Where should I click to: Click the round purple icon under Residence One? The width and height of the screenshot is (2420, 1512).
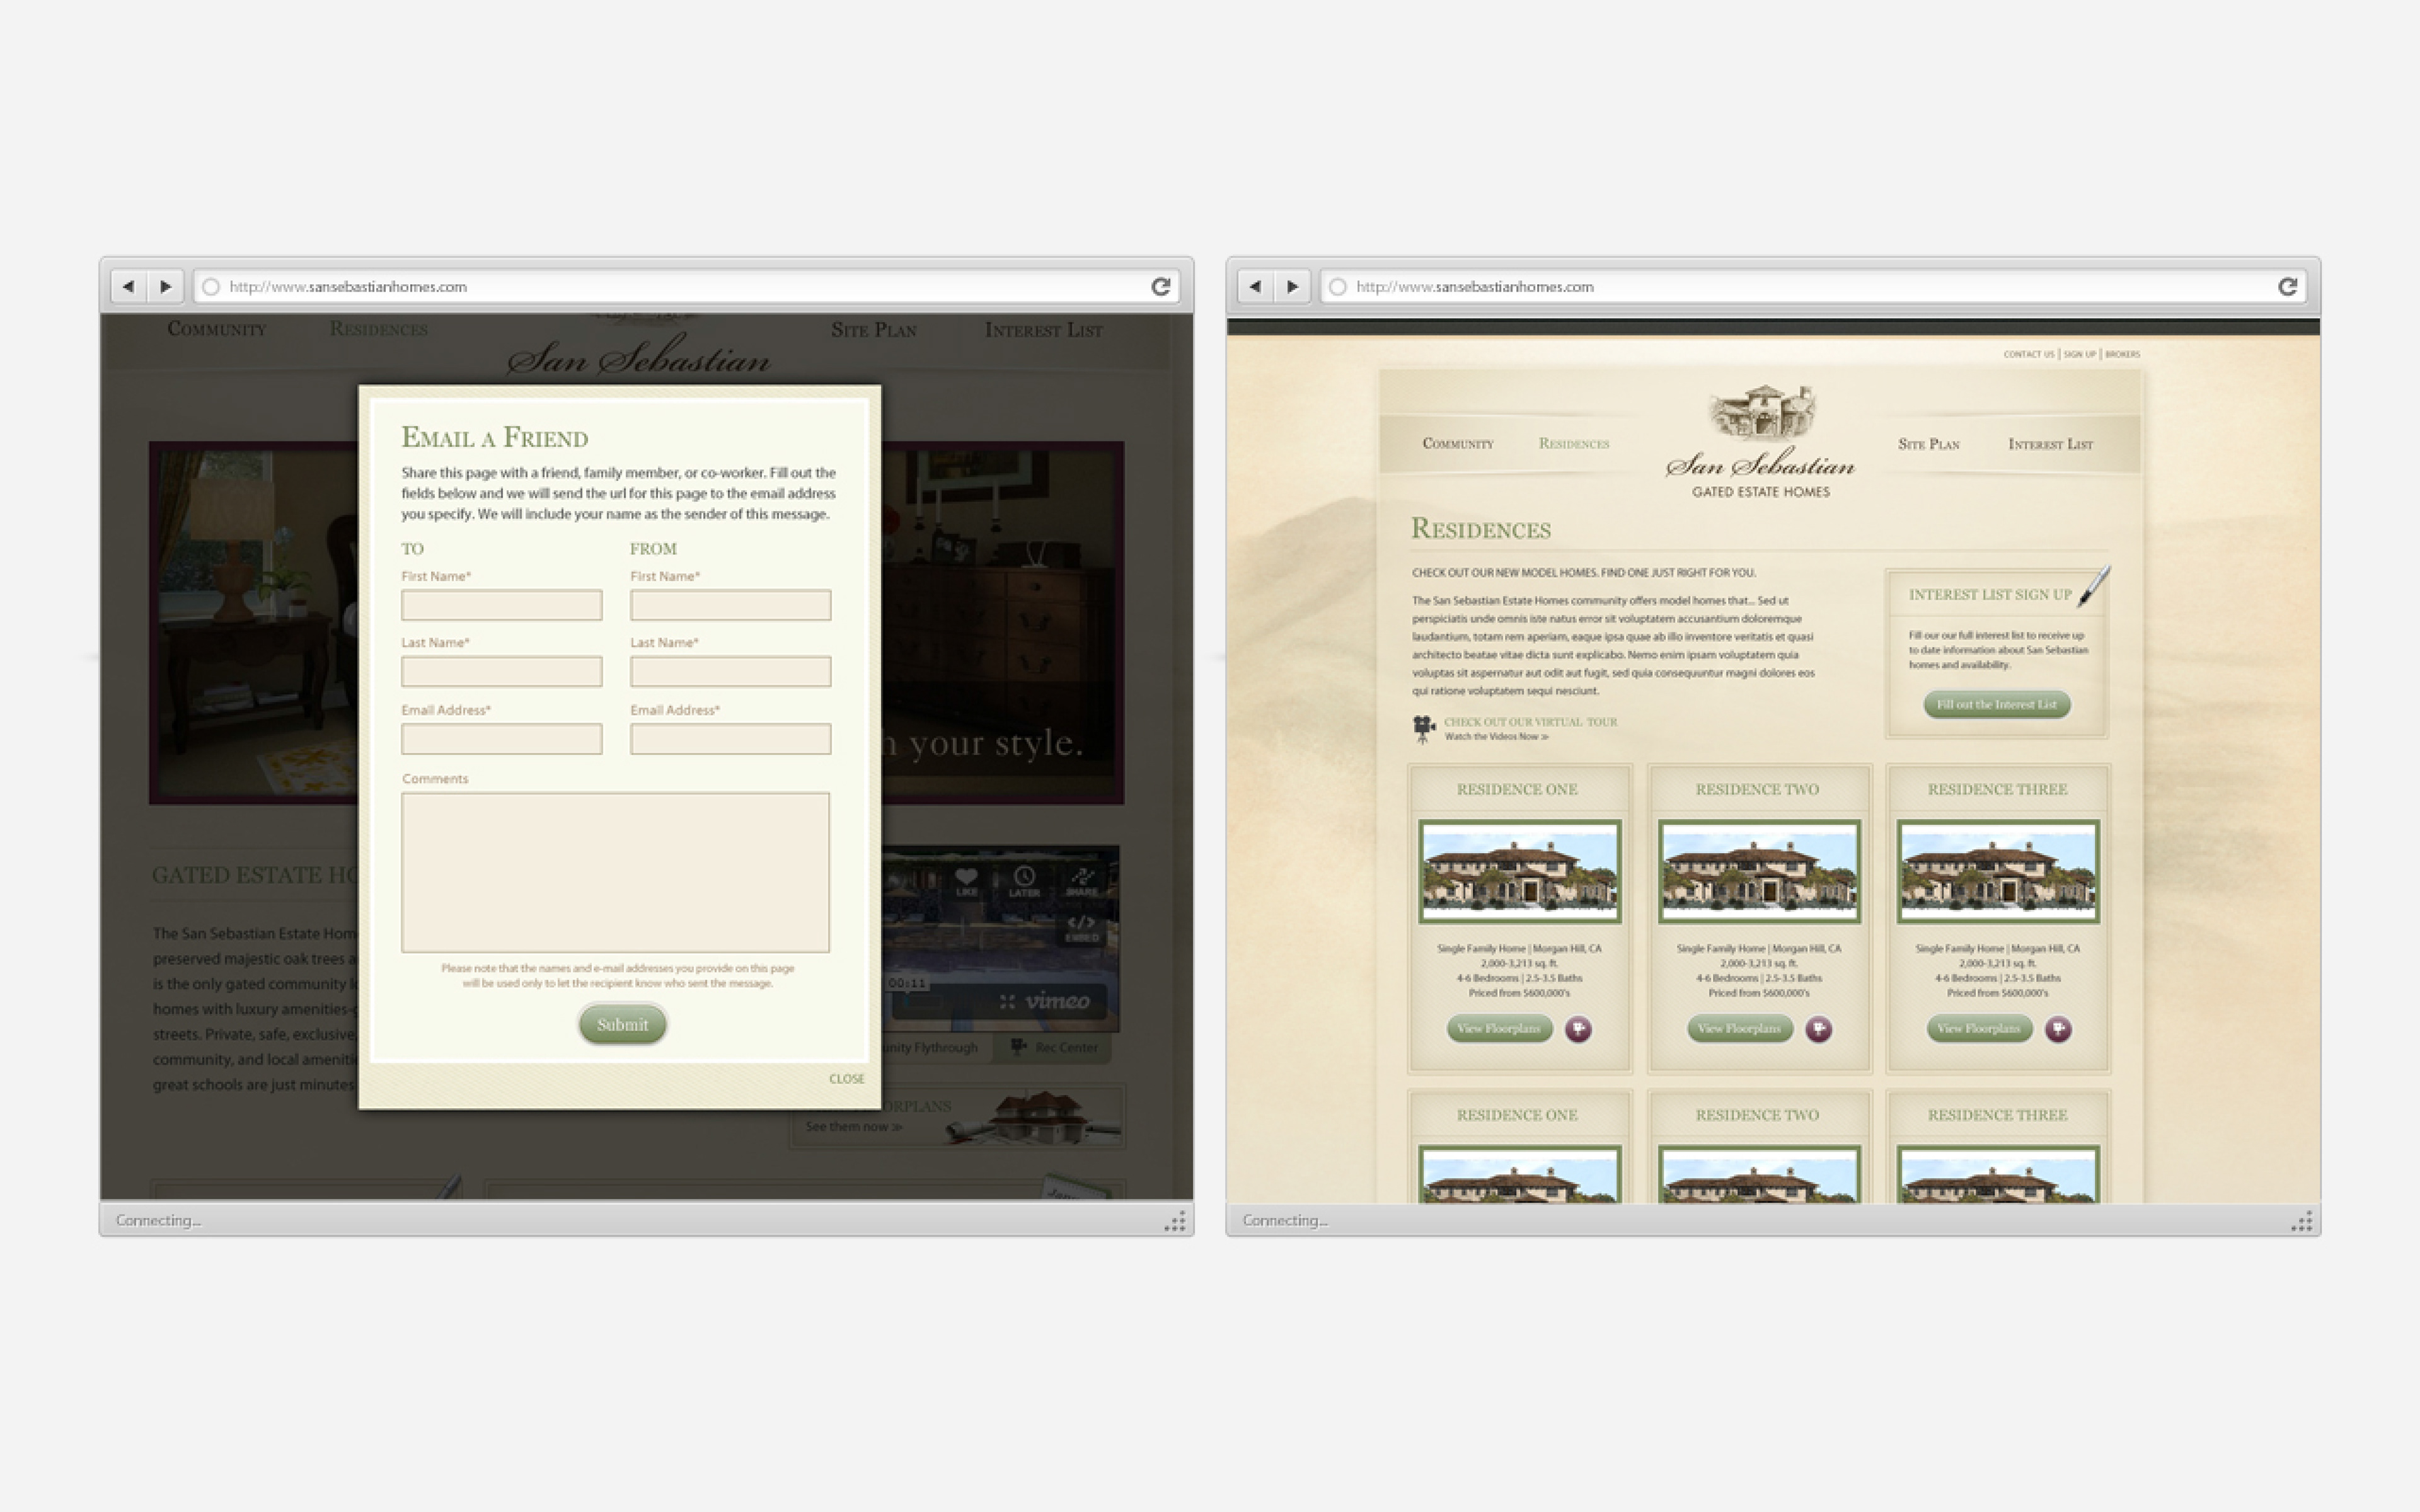(1578, 1029)
